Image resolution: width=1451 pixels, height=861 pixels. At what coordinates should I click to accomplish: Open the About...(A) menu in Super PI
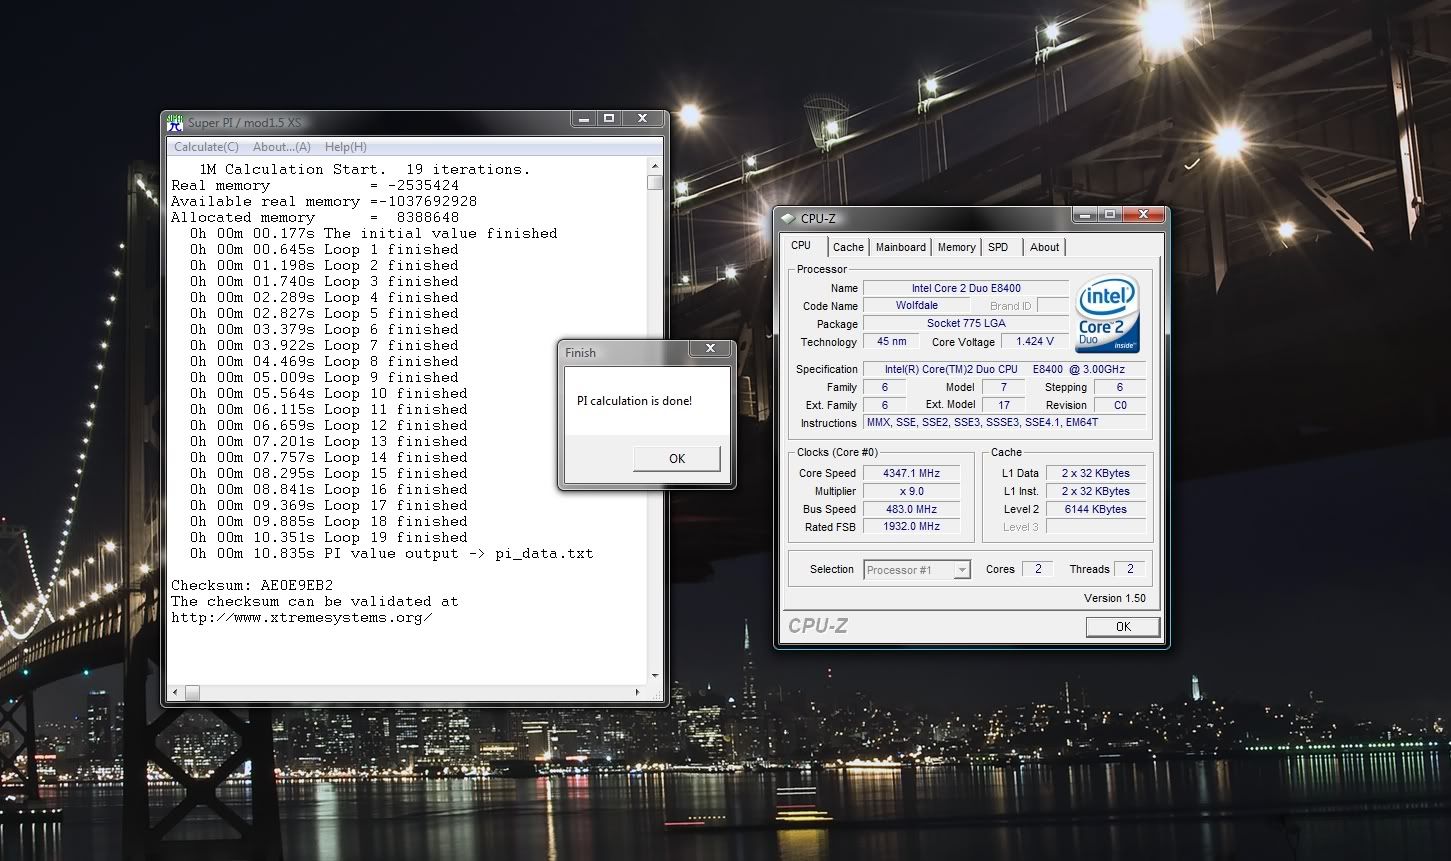(x=282, y=147)
